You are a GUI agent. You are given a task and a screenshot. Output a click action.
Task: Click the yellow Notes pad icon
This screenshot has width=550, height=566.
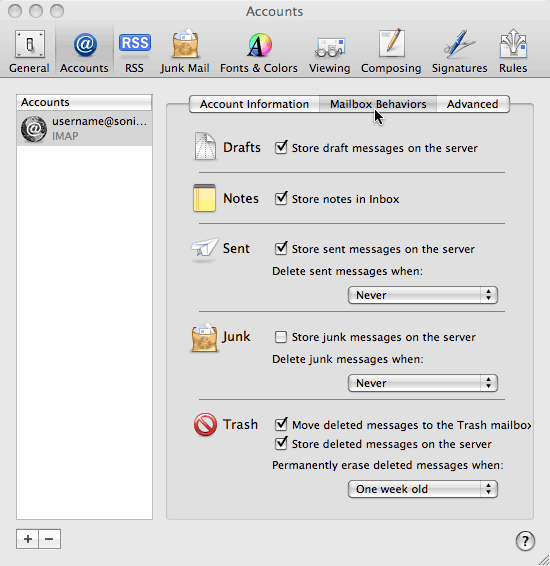[x=204, y=198]
